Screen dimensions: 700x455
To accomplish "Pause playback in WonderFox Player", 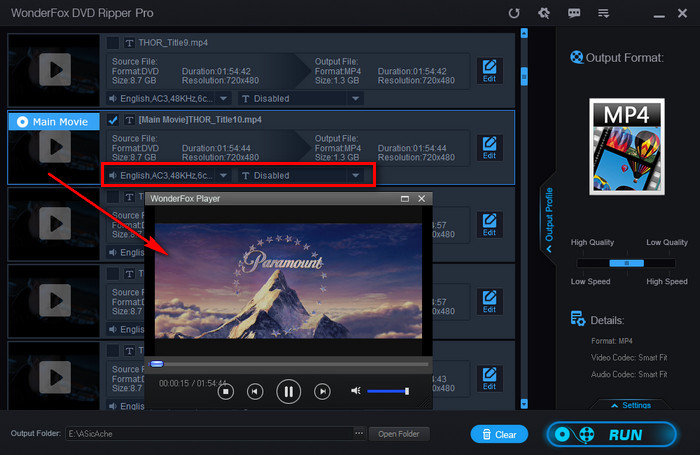I will [288, 391].
